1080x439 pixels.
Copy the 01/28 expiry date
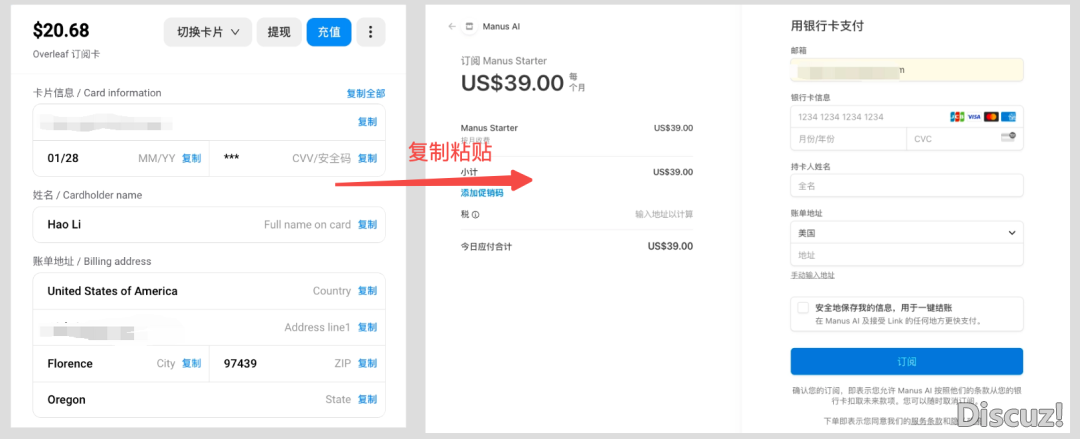(x=191, y=159)
